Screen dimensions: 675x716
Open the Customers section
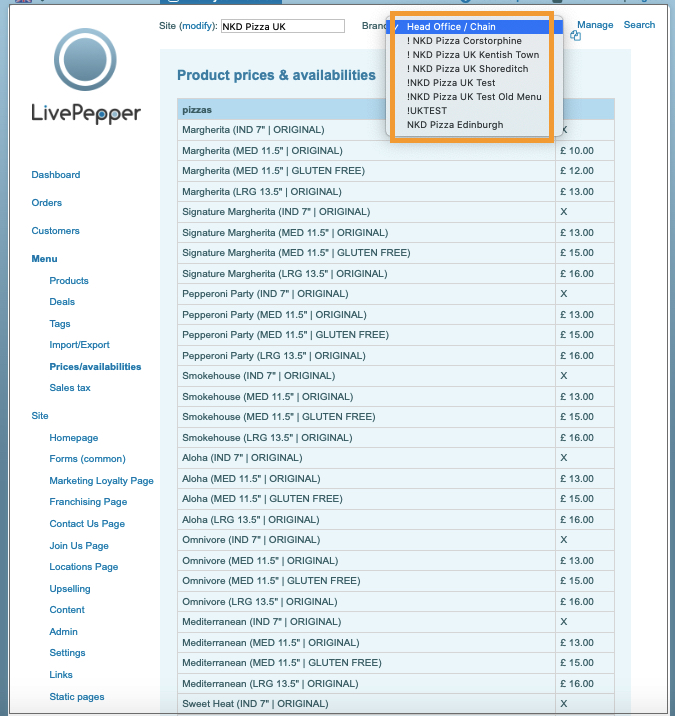tap(55, 231)
